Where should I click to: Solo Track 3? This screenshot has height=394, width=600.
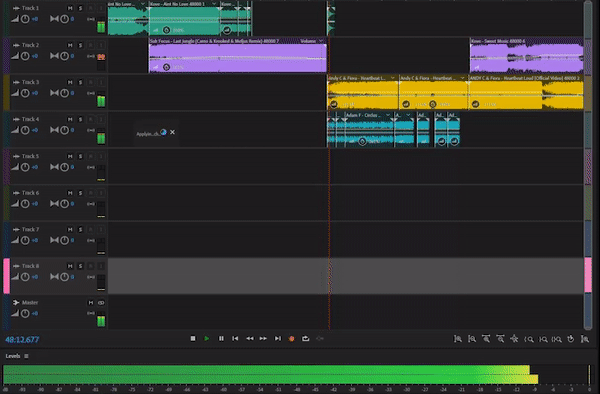80,82
